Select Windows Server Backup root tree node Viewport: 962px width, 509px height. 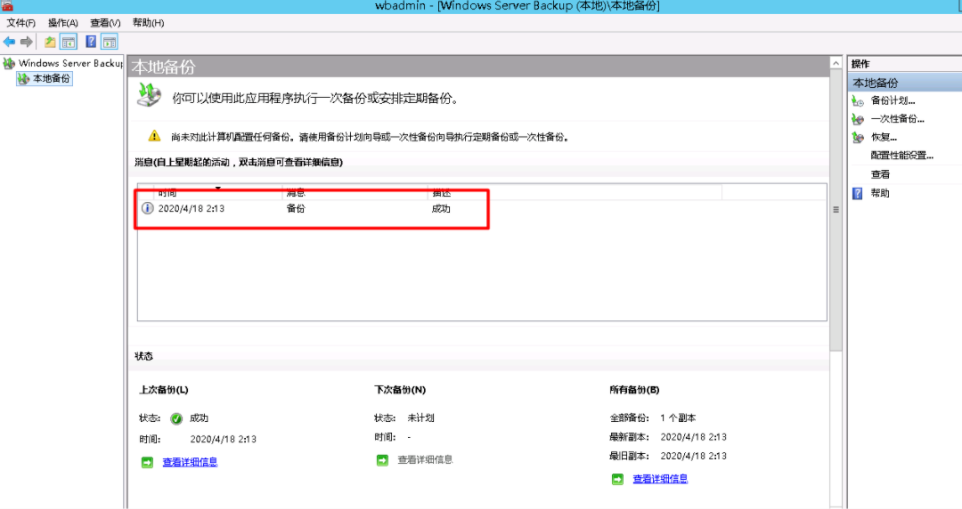[69, 63]
